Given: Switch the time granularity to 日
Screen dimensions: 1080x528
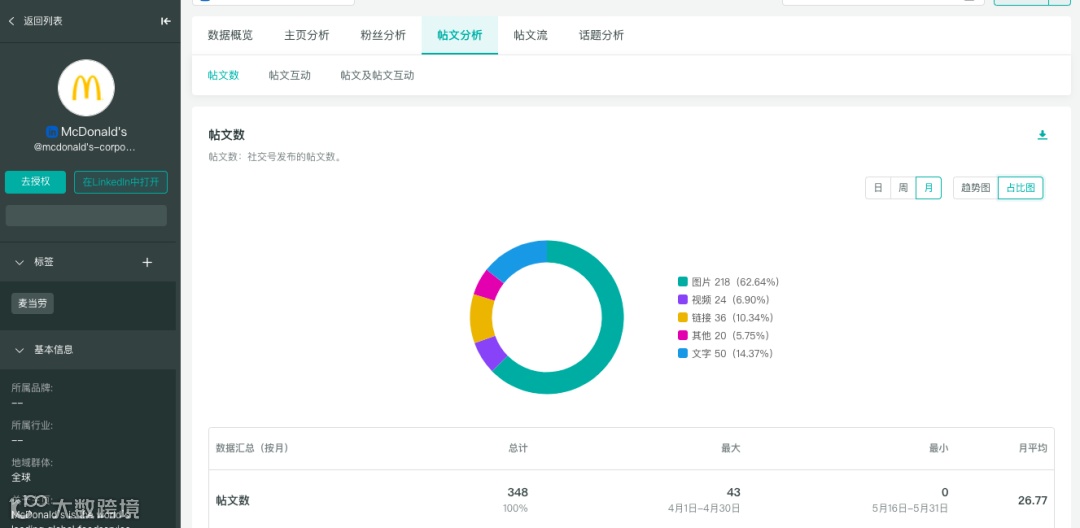Looking at the screenshot, I should coord(878,188).
